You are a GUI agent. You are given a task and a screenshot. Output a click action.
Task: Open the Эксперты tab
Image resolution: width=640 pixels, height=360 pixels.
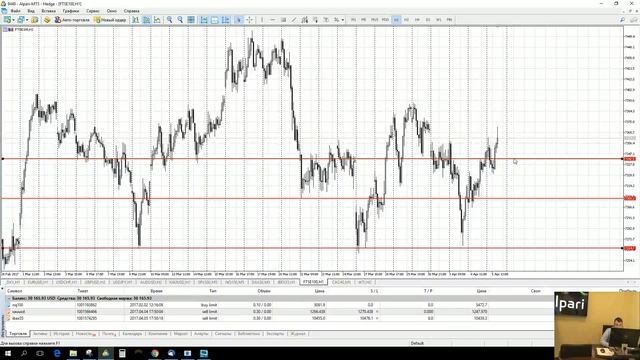[x=275, y=334]
